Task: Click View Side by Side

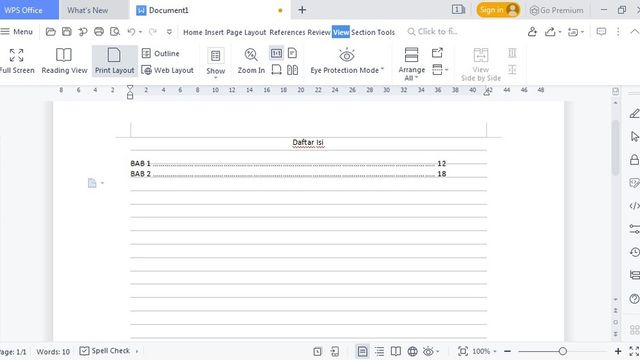Action: coord(481,64)
